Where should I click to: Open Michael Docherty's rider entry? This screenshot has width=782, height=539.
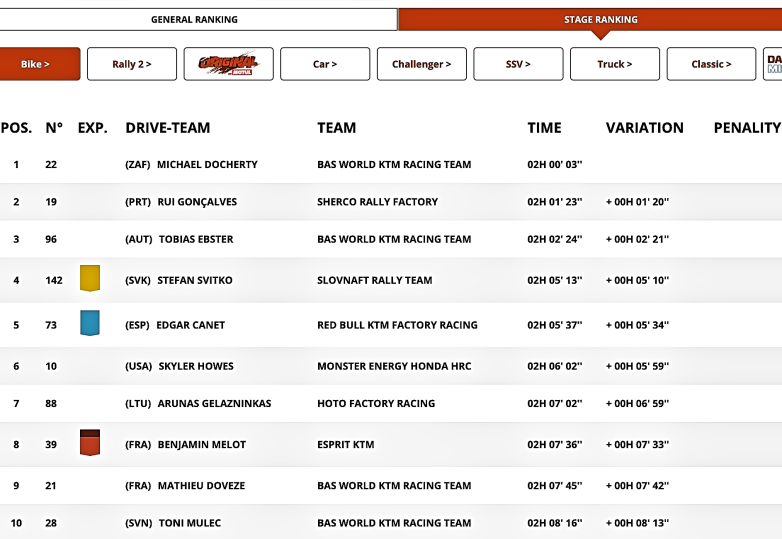tap(207, 164)
